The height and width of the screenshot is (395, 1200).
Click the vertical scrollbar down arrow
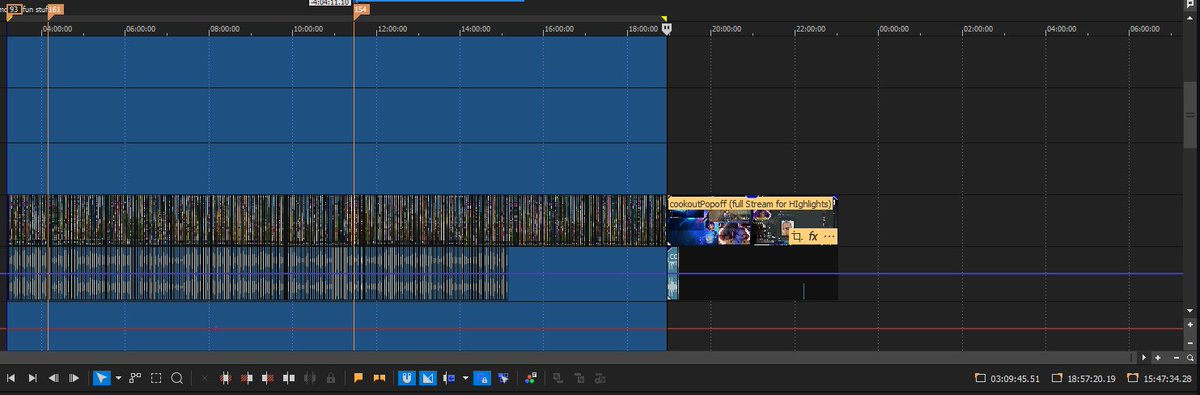click(1190, 311)
